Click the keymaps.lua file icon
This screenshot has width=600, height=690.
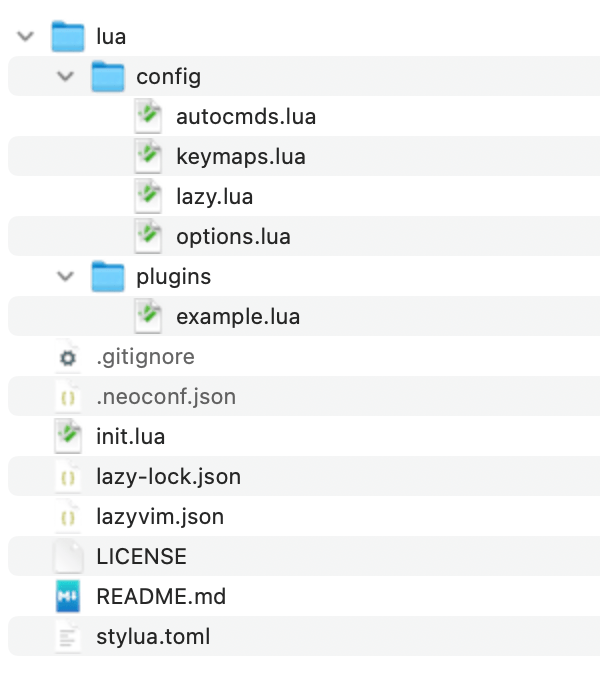click(148, 156)
